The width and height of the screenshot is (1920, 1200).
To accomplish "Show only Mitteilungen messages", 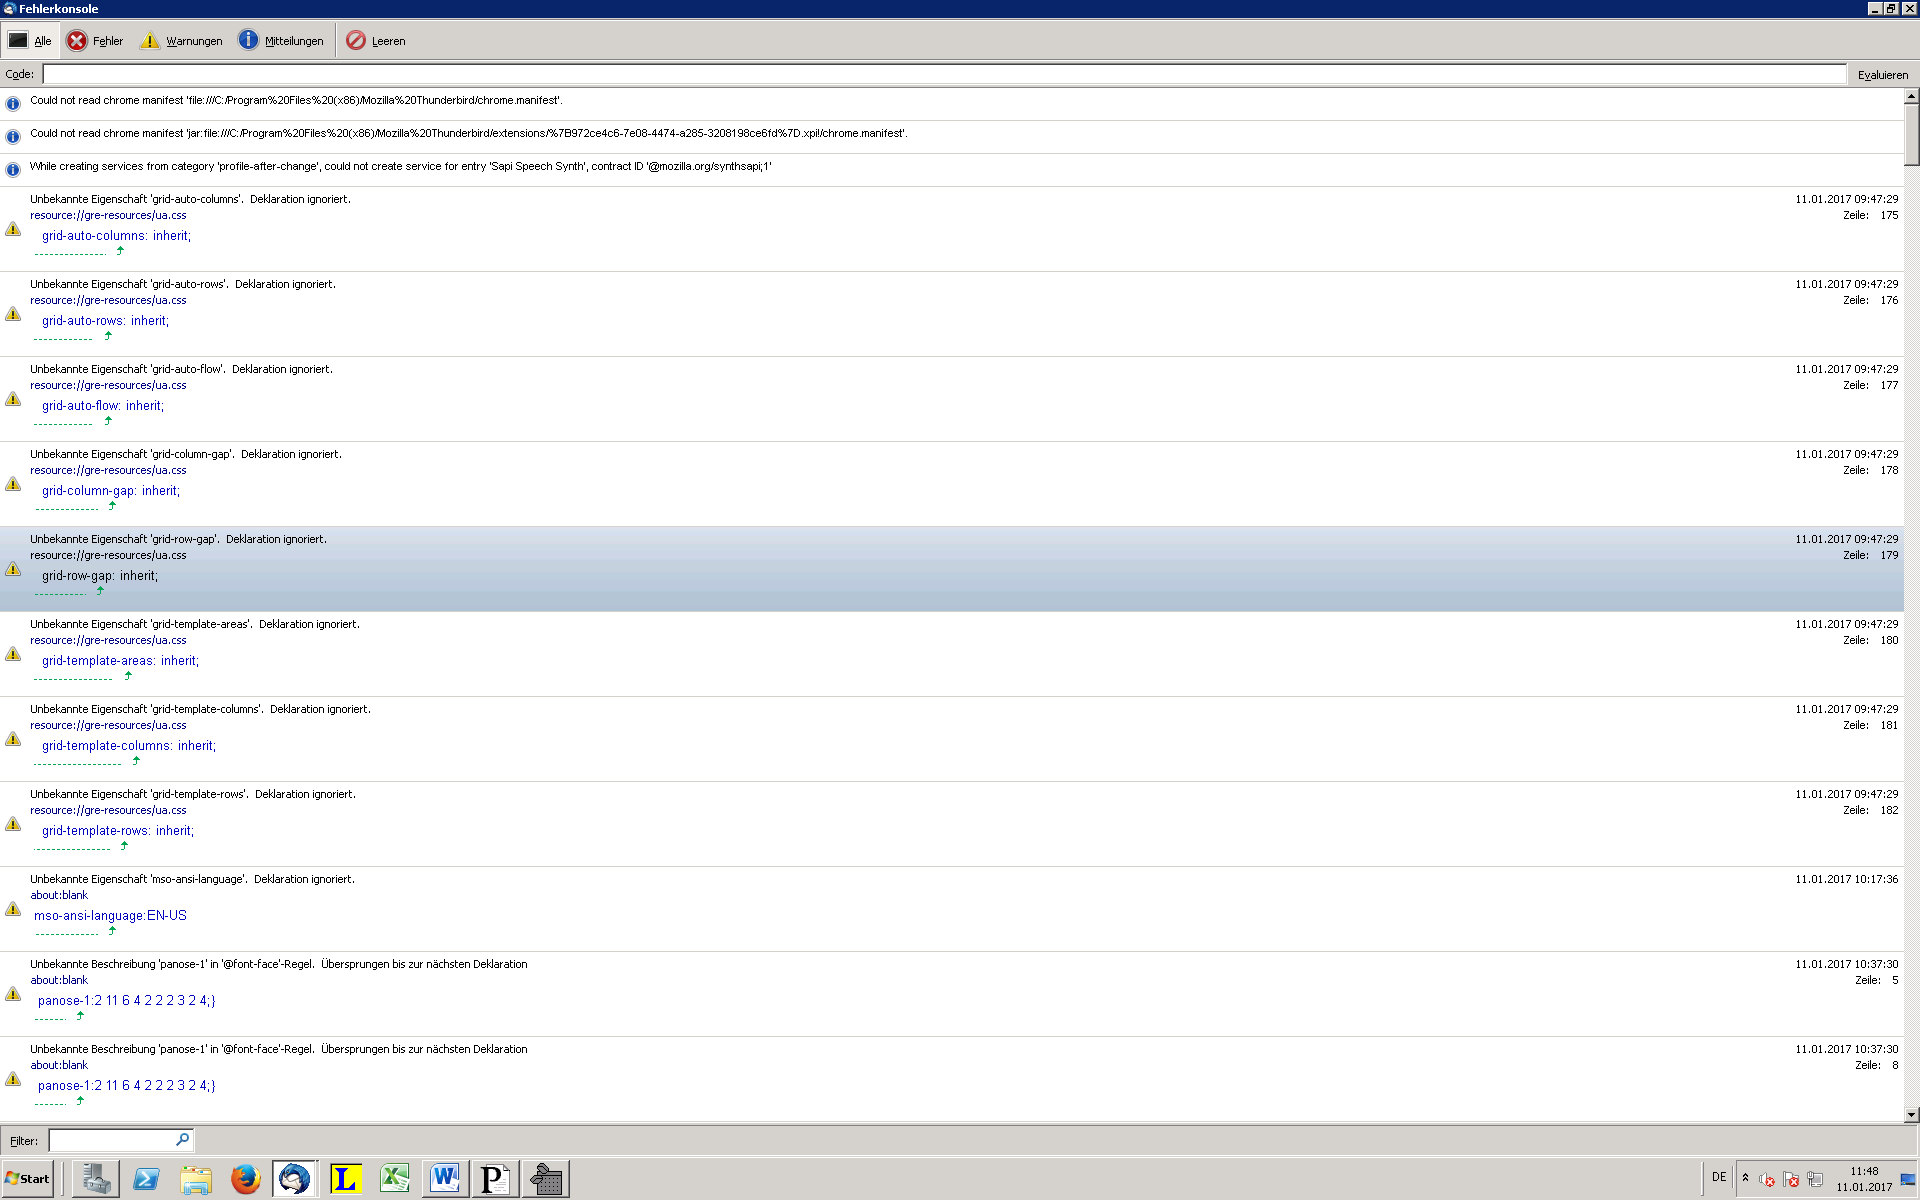I will pyautogui.click(x=281, y=41).
